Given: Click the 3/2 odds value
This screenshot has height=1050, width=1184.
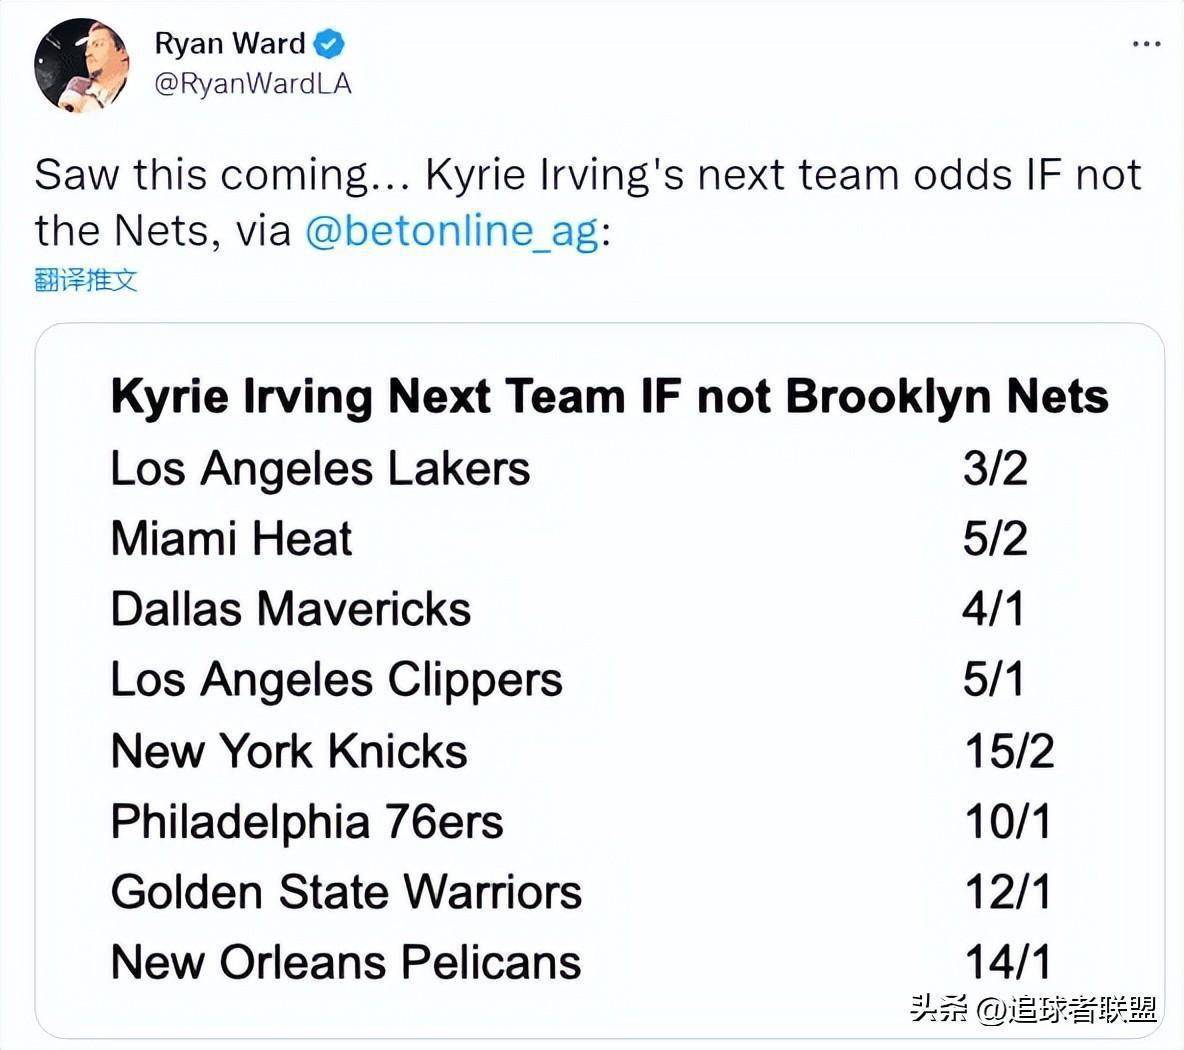Looking at the screenshot, I should [x=995, y=468].
